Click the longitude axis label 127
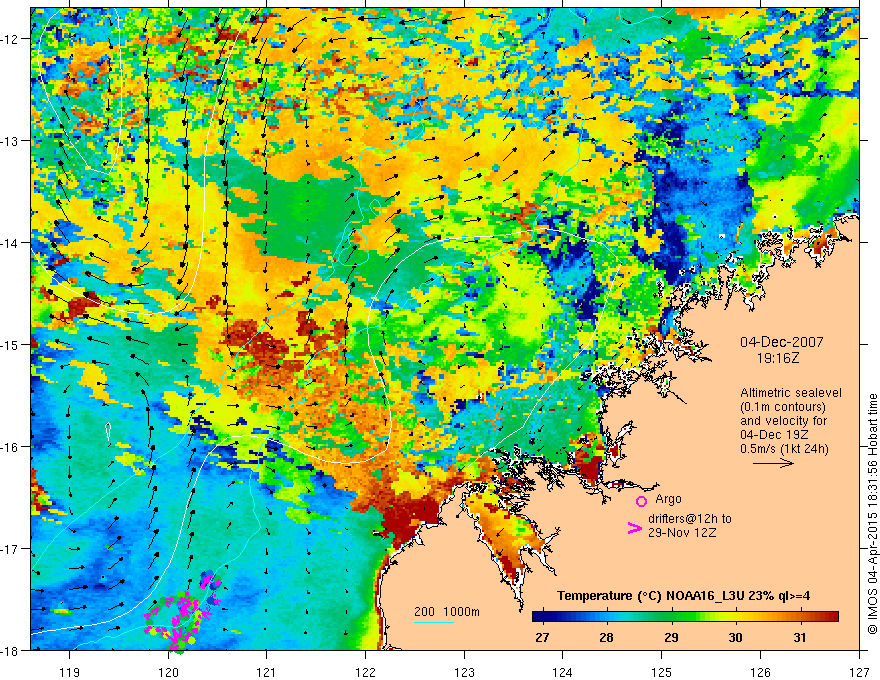The height and width of the screenshot is (680, 880). (859, 672)
